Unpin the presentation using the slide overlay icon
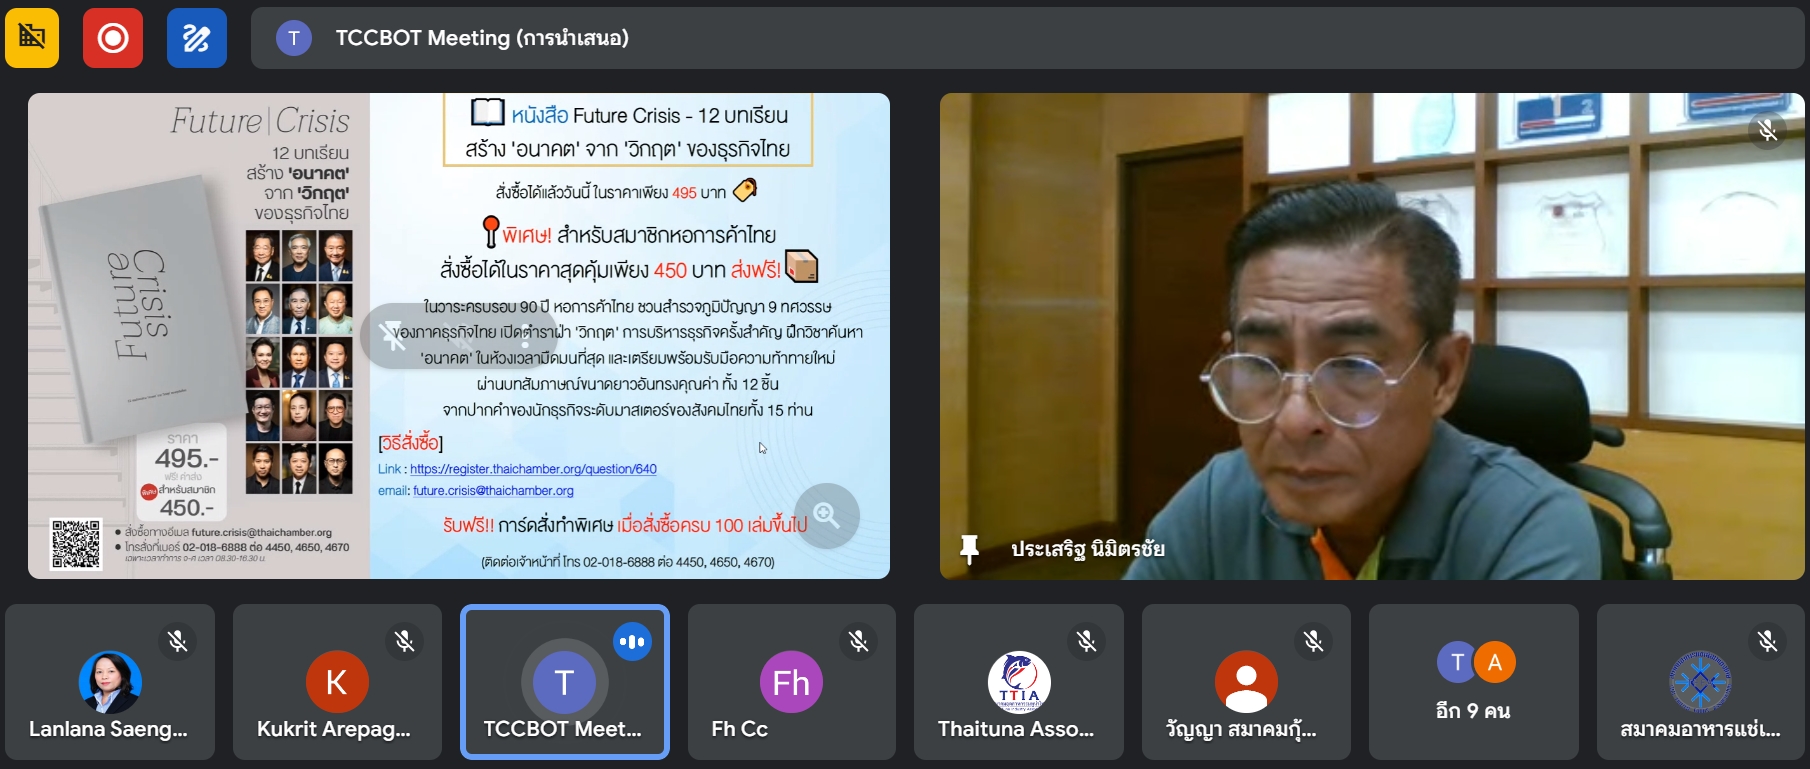 tap(393, 337)
